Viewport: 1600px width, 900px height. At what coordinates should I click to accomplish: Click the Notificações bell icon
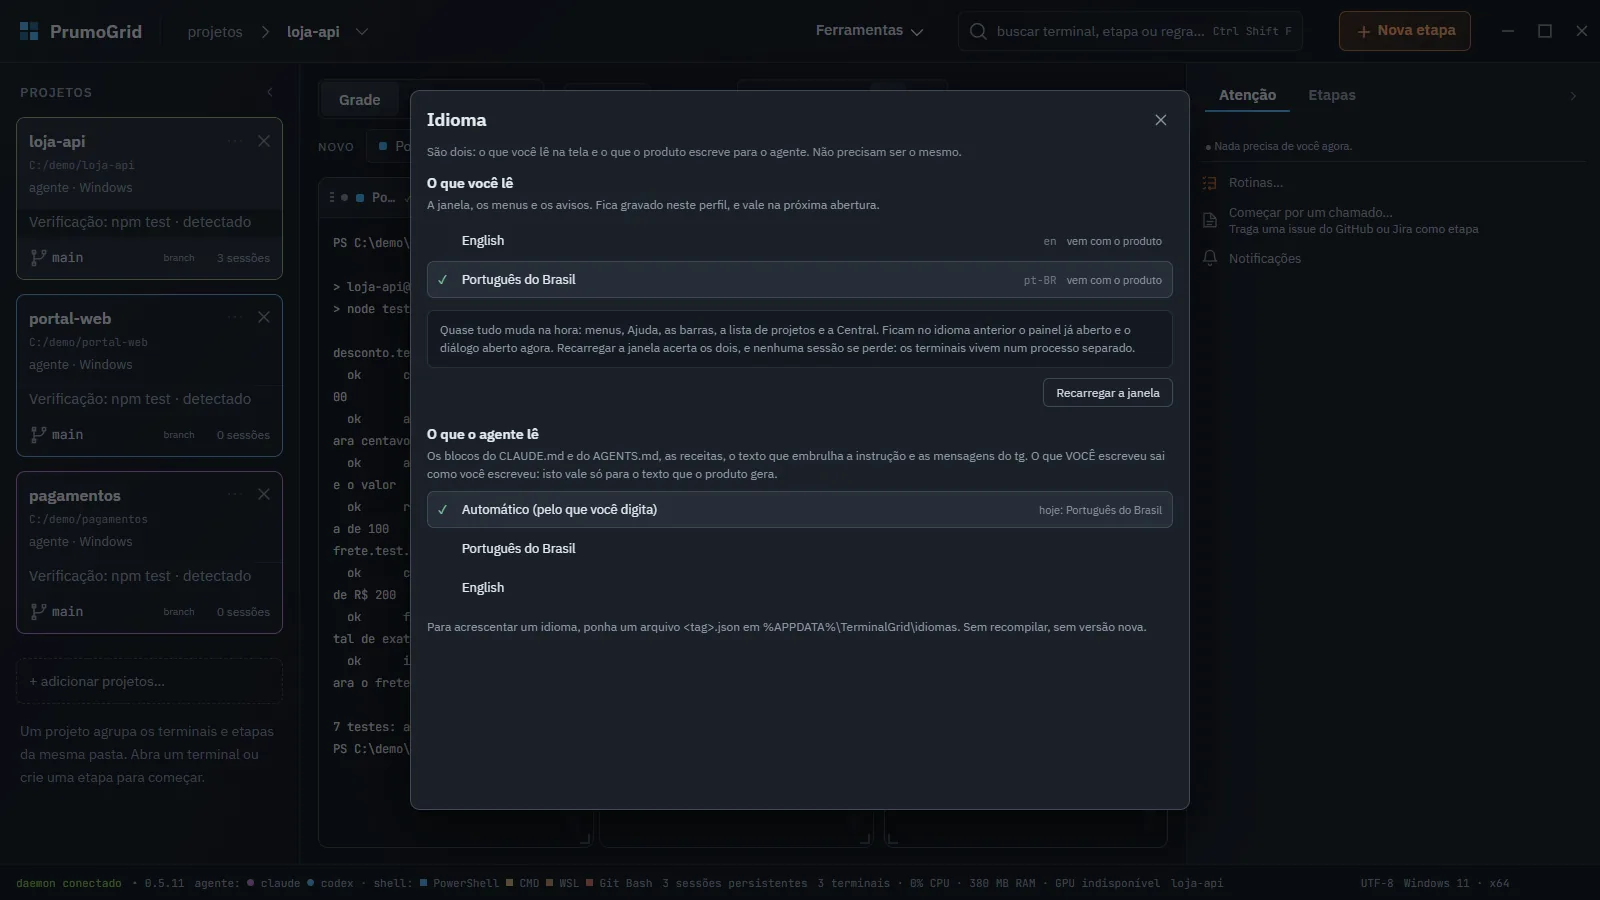click(x=1210, y=258)
